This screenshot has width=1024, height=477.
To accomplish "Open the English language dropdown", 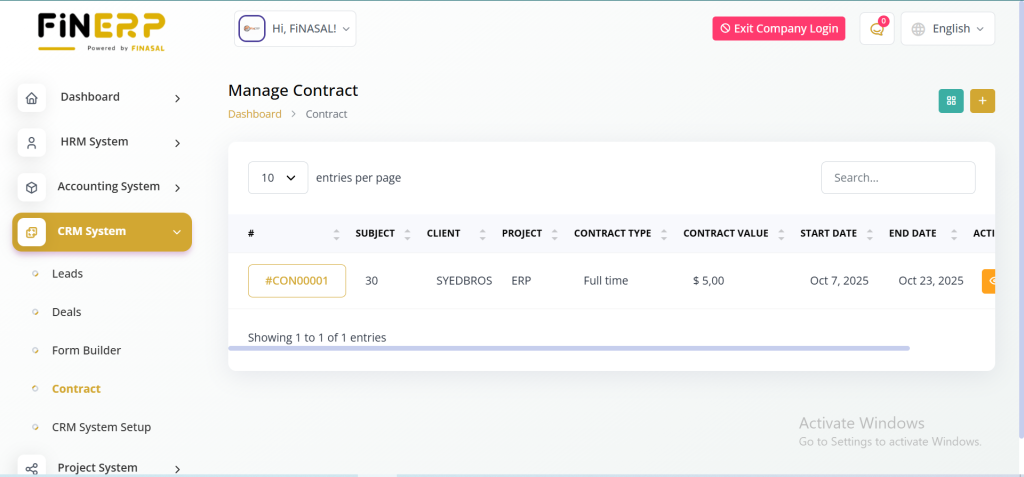I will pos(948,29).
